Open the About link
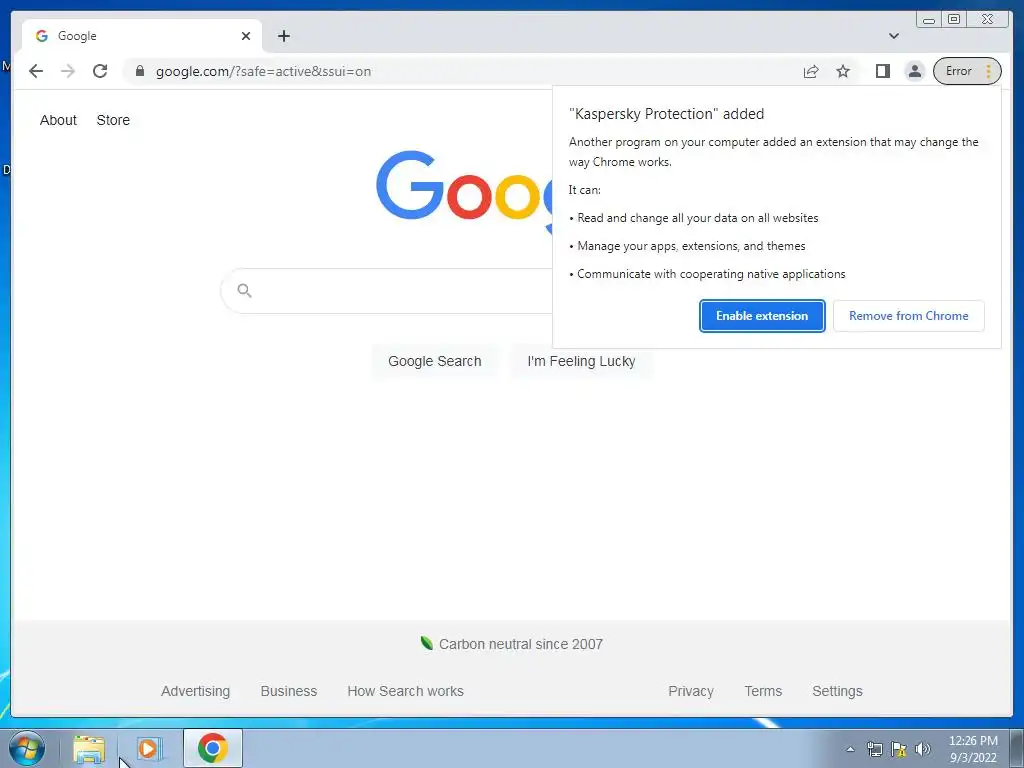1024x768 pixels. pyautogui.click(x=58, y=120)
